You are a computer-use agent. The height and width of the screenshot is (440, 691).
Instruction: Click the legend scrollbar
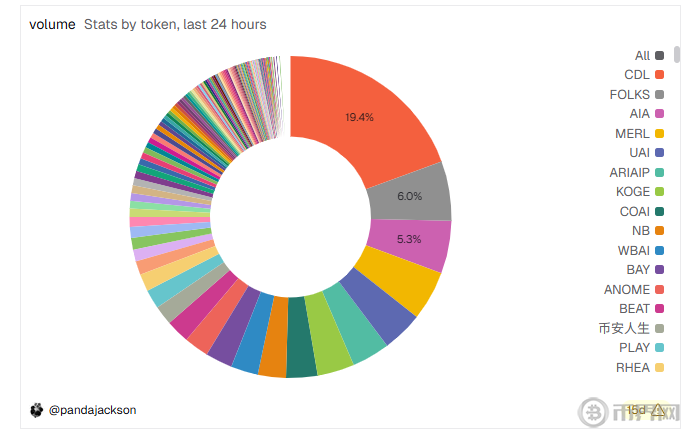coord(677,55)
